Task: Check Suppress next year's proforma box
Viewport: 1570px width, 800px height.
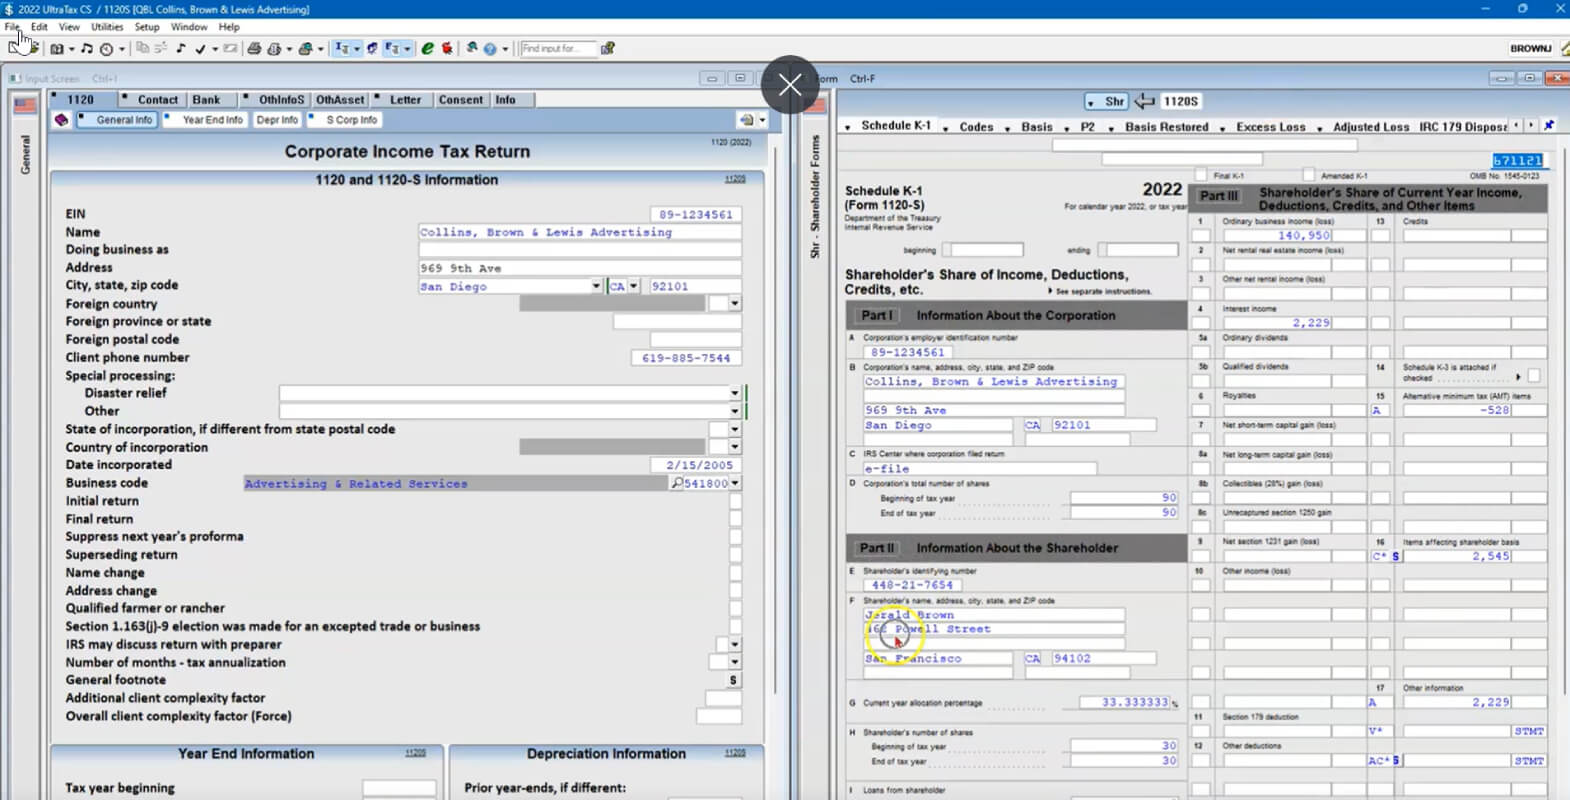Action: [x=735, y=537]
